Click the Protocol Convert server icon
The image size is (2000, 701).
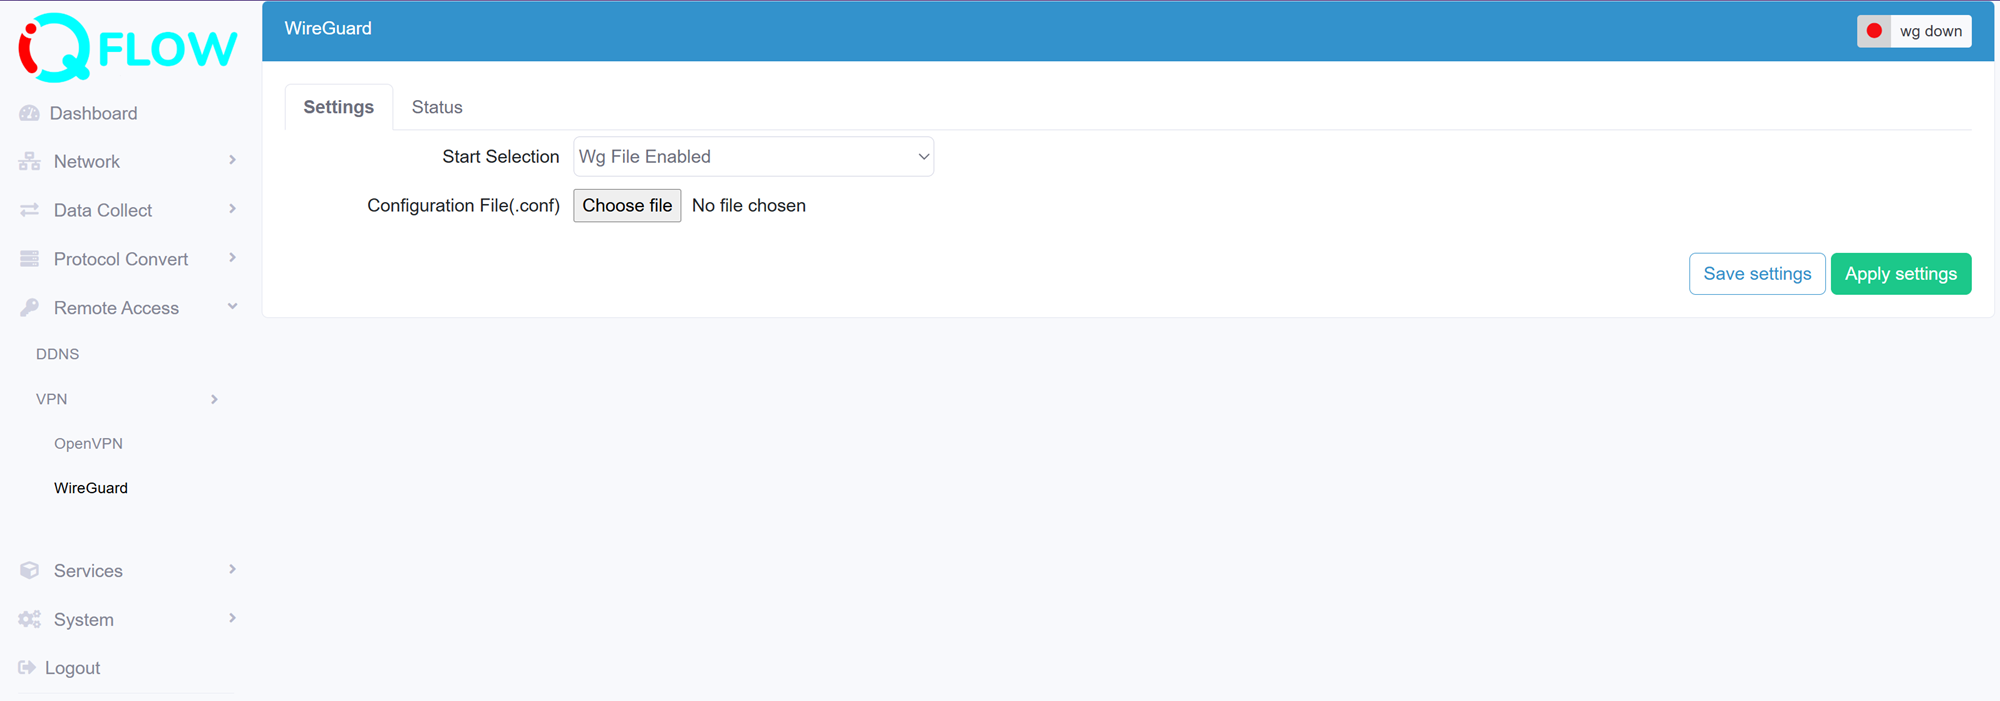[29, 259]
